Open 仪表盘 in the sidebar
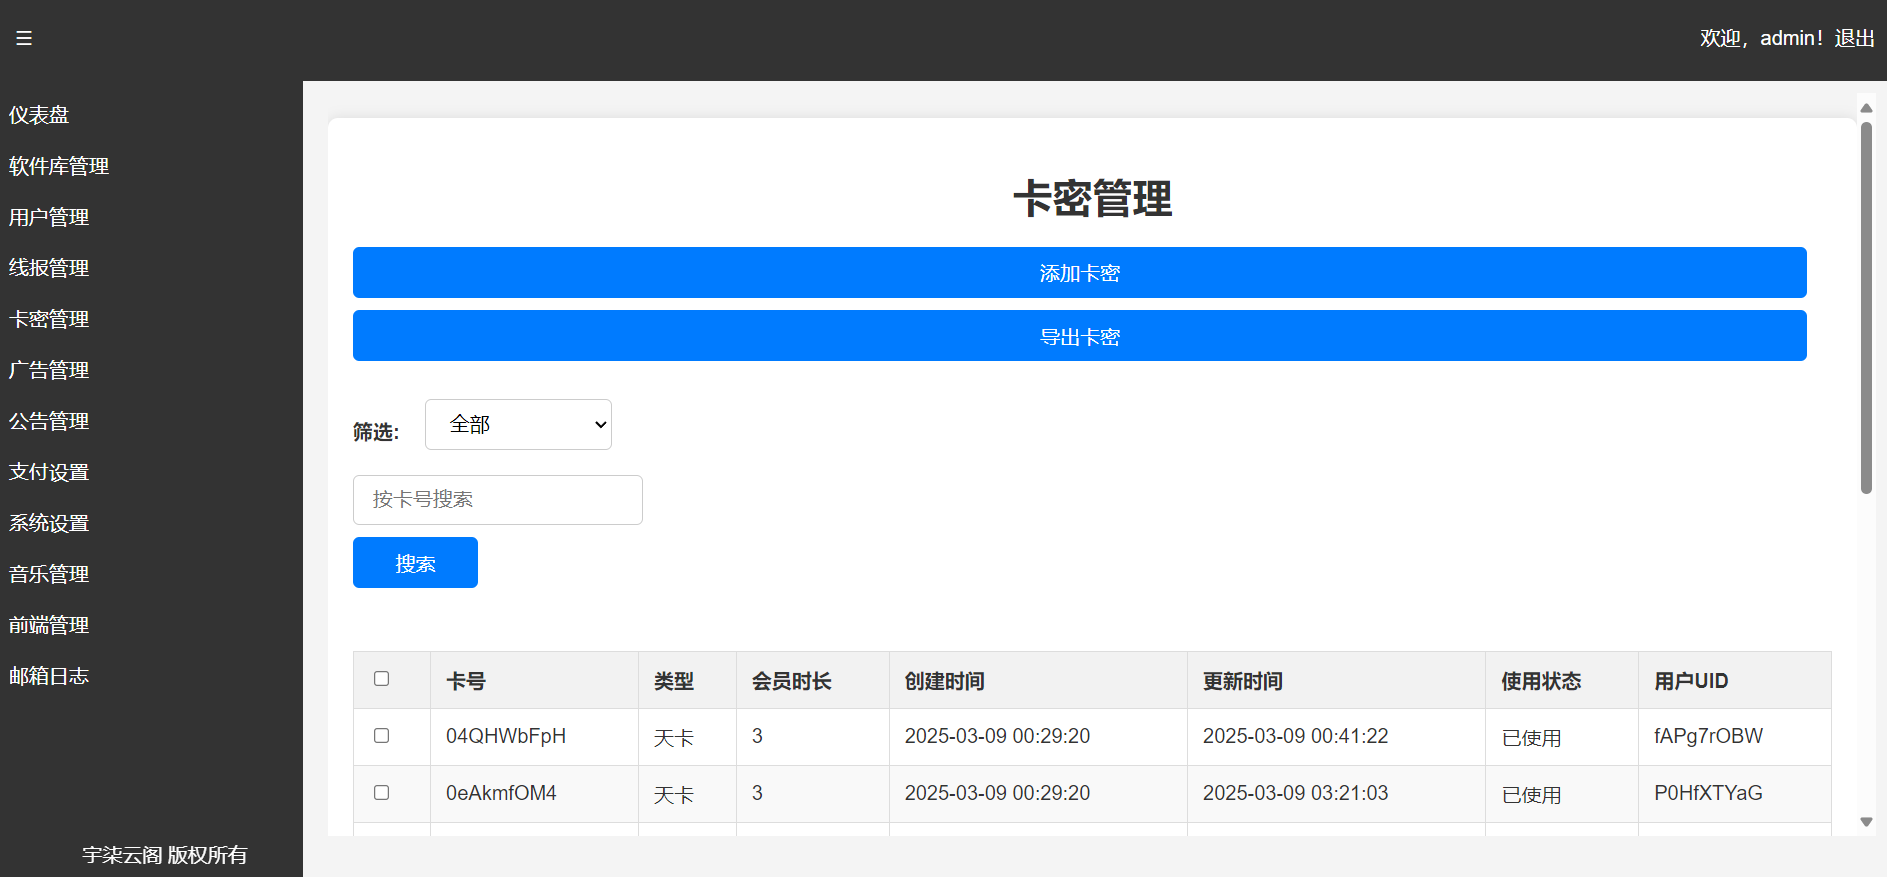 (39, 115)
